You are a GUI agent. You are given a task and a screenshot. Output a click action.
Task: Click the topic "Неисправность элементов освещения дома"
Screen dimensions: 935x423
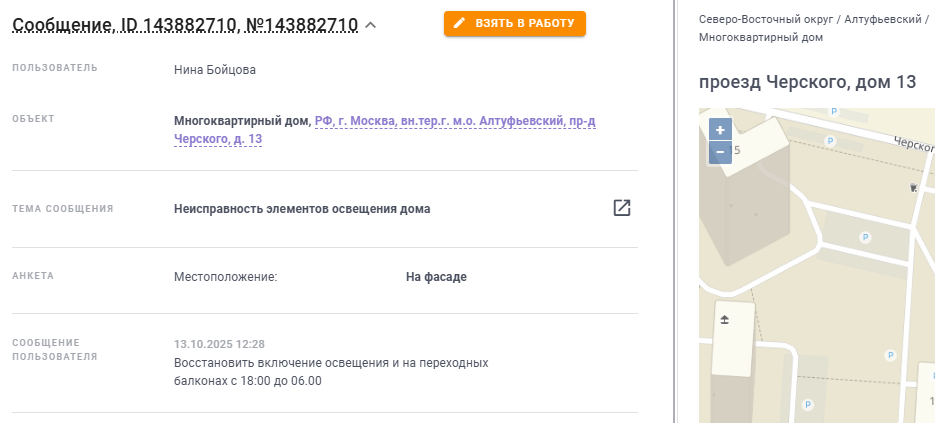302,209
